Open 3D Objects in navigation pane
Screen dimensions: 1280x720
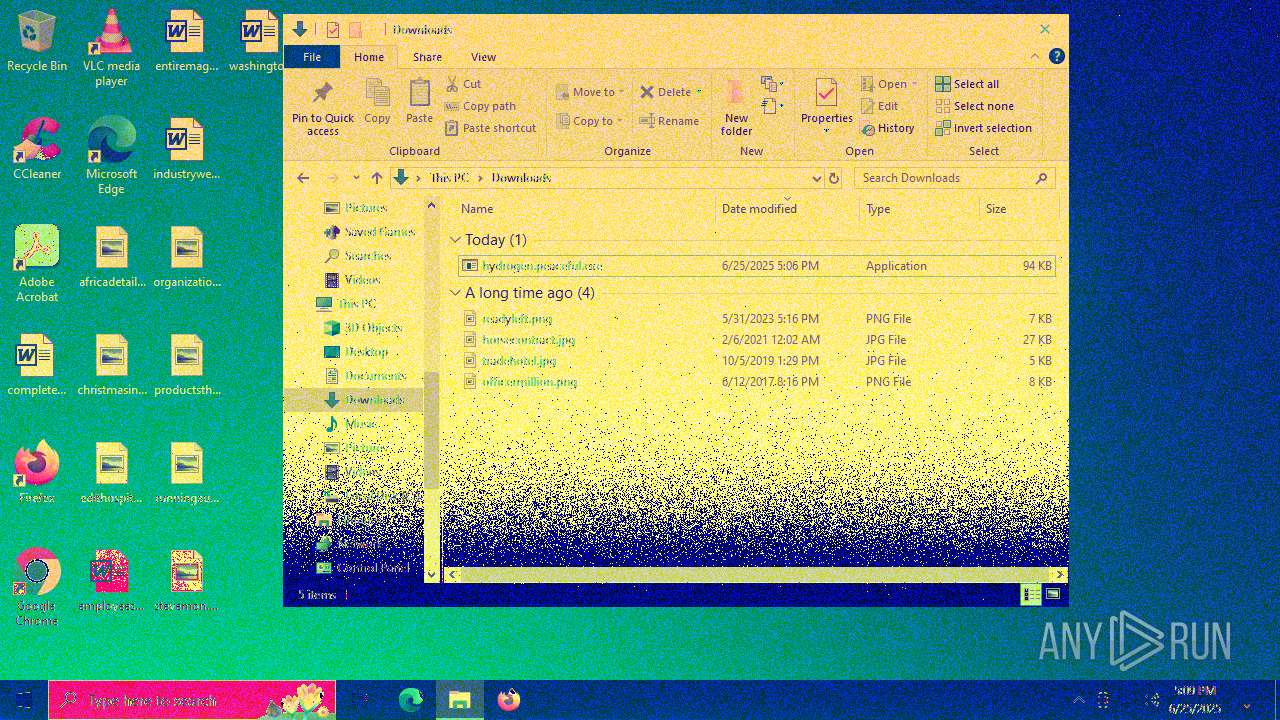tap(362, 328)
